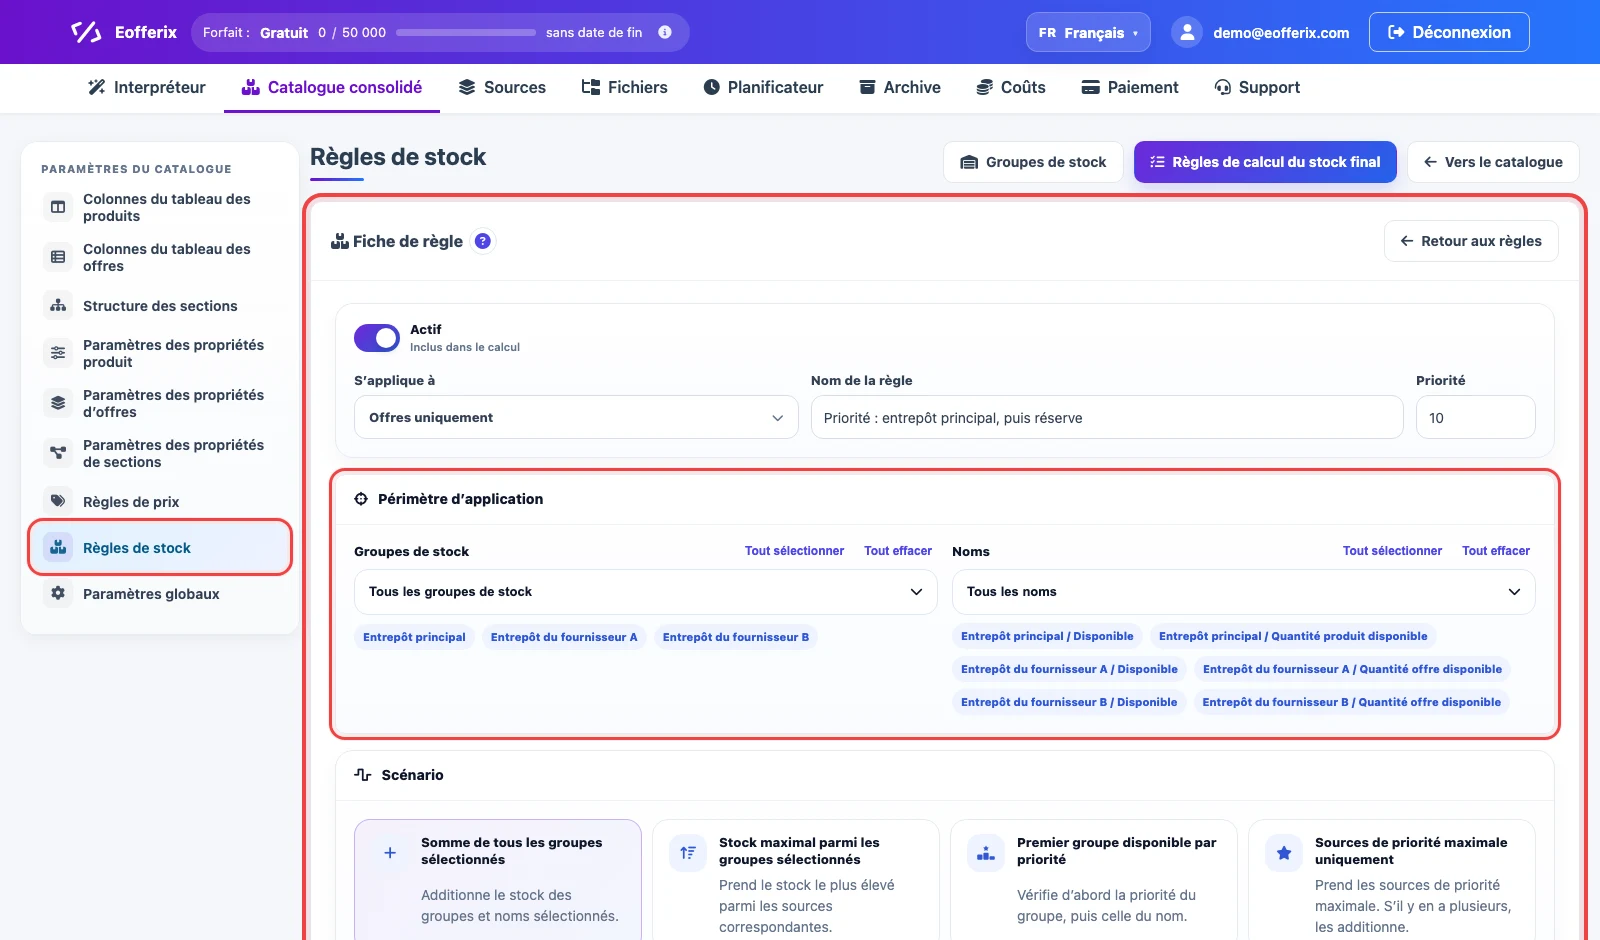Click the icon on Premier groupe disponible card
1600x940 pixels.
(x=986, y=853)
